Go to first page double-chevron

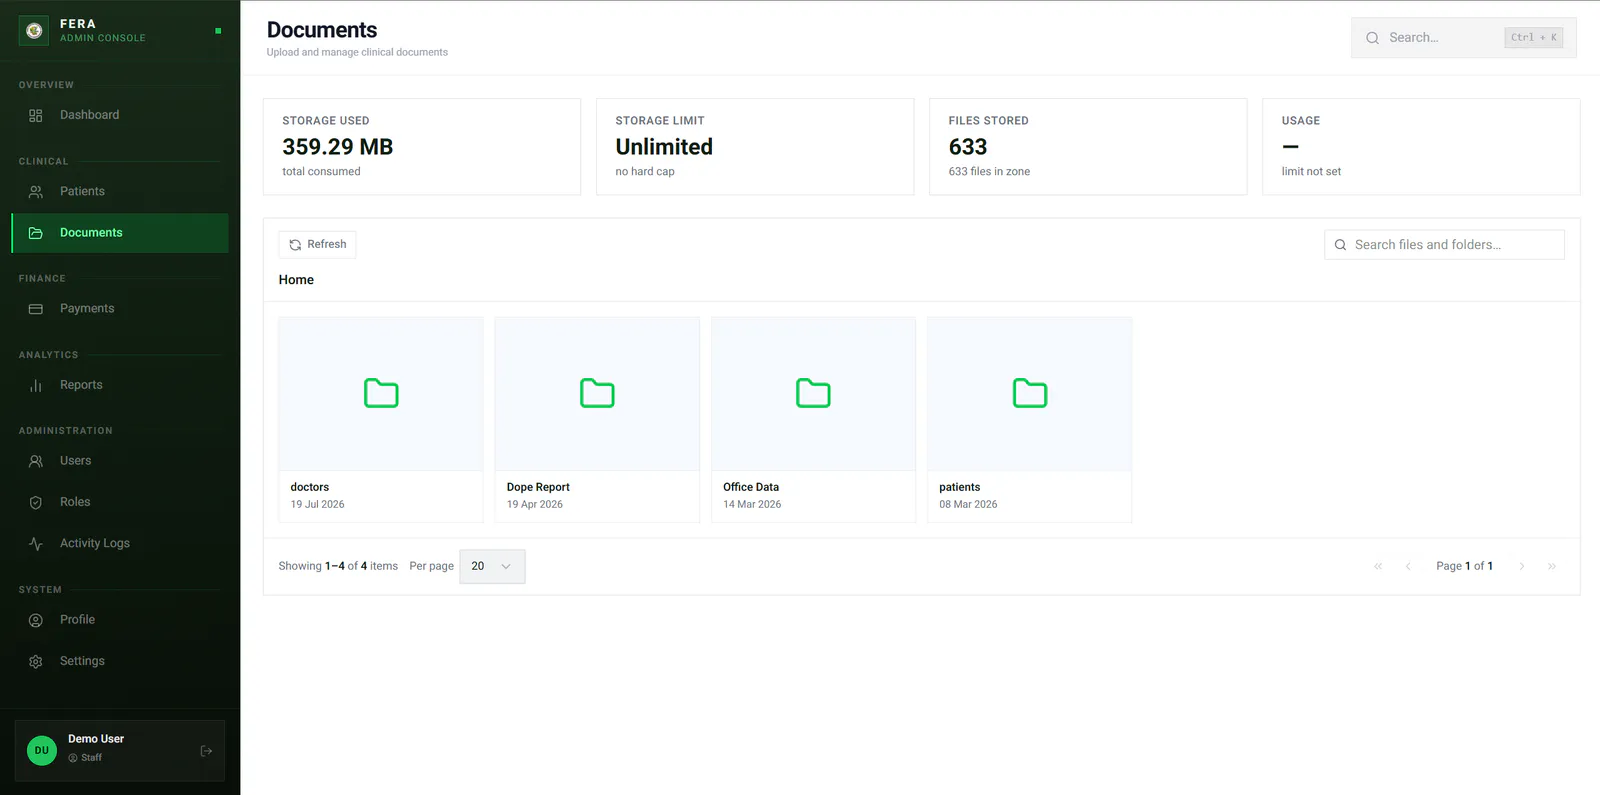[1378, 566]
